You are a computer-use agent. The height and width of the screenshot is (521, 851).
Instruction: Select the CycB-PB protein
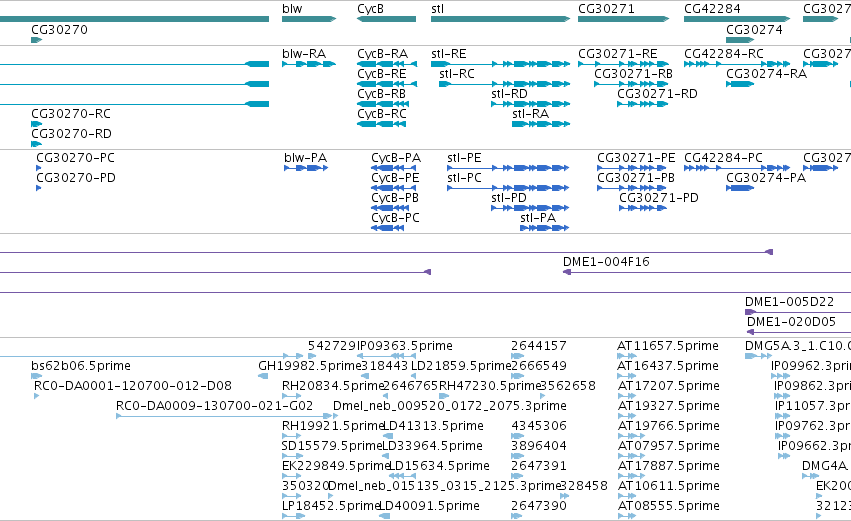coord(390,208)
